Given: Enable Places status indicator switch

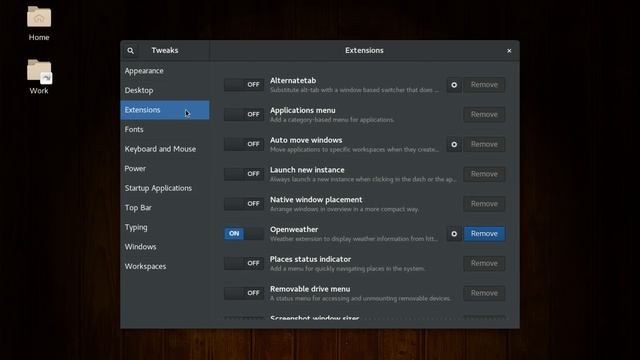Looking at the screenshot, I should click(244, 263).
